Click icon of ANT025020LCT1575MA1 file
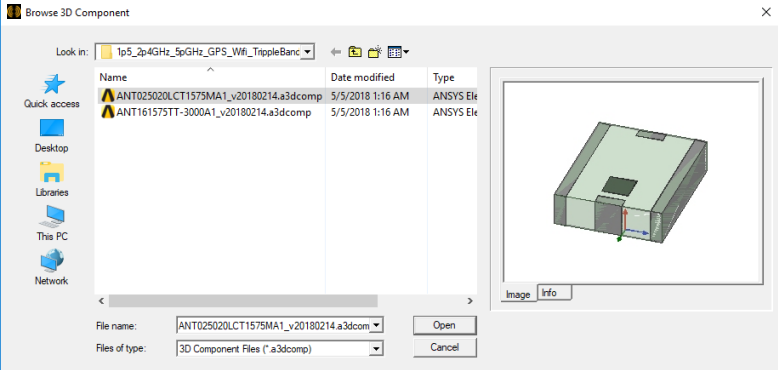 pos(107,96)
